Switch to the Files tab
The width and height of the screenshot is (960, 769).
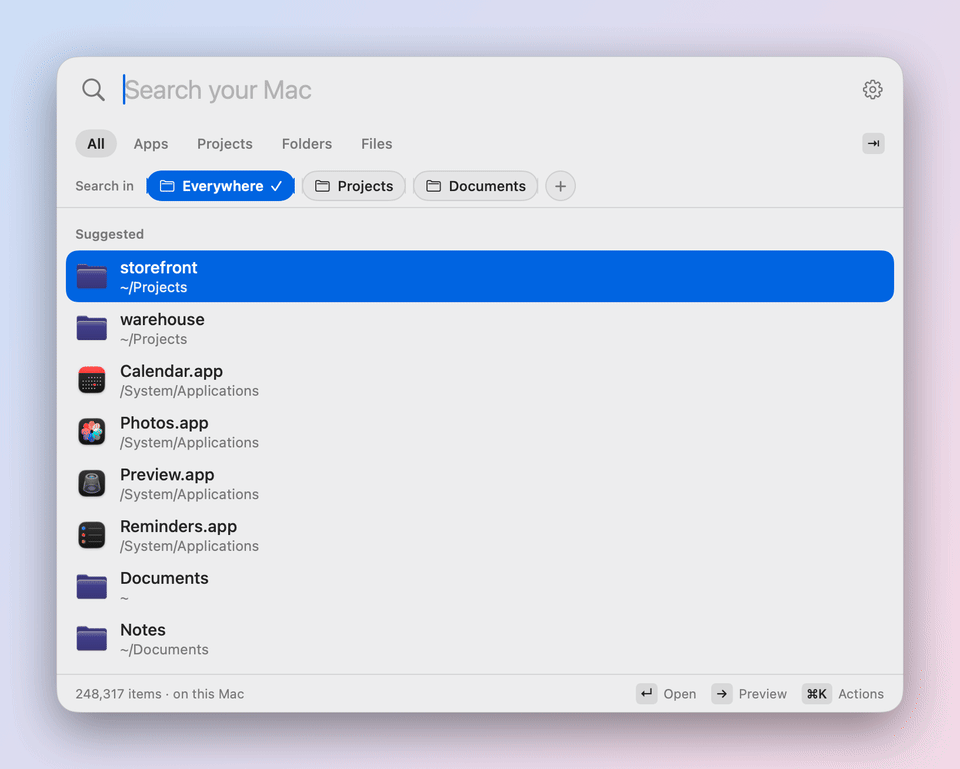point(377,144)
